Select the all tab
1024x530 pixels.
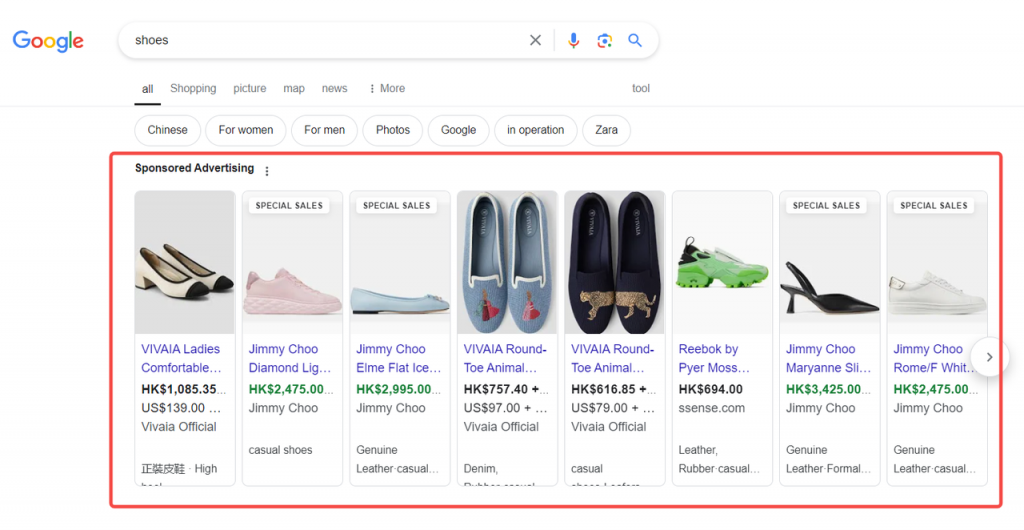pos(148,89)
